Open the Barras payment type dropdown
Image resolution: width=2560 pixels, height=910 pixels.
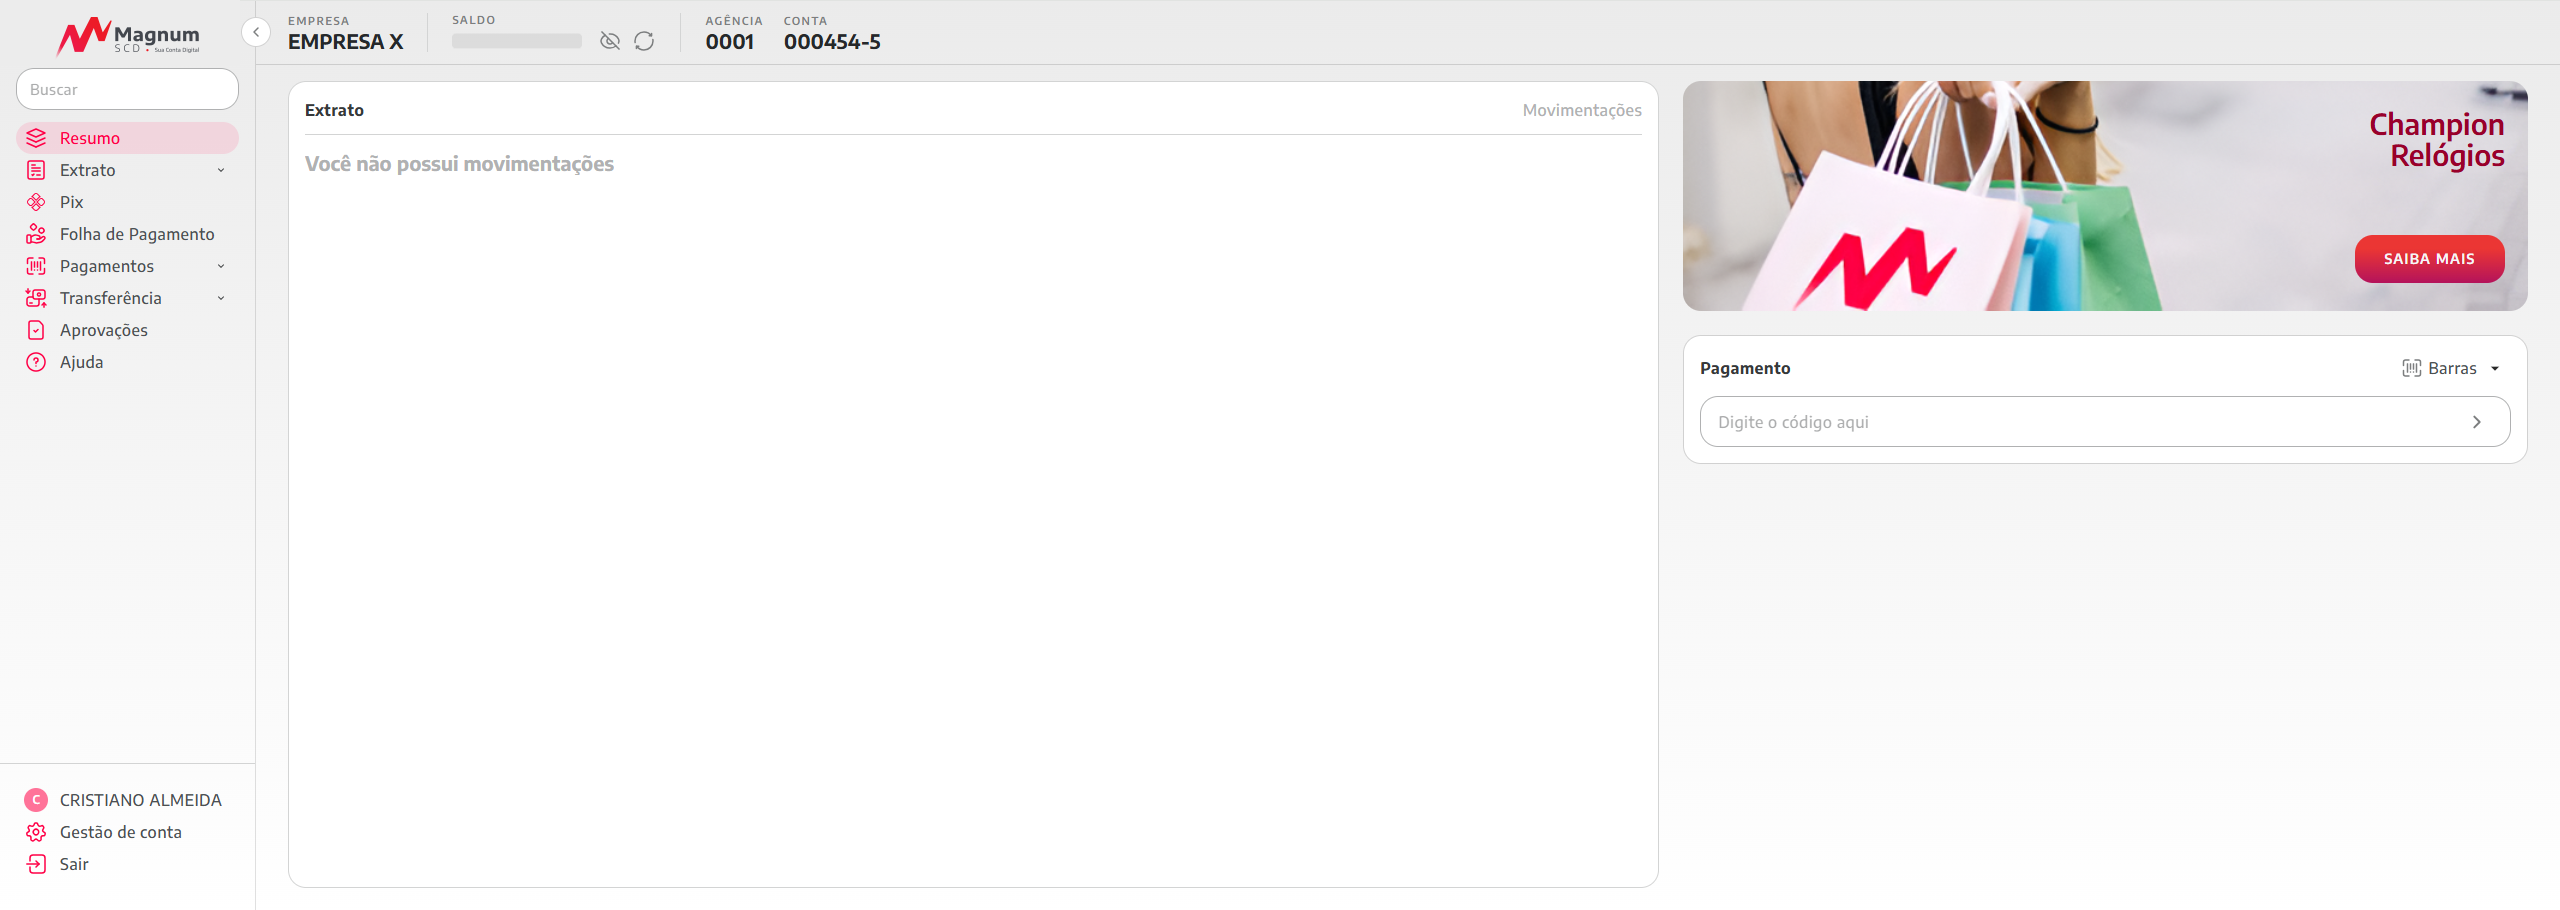coord(2452,368)
